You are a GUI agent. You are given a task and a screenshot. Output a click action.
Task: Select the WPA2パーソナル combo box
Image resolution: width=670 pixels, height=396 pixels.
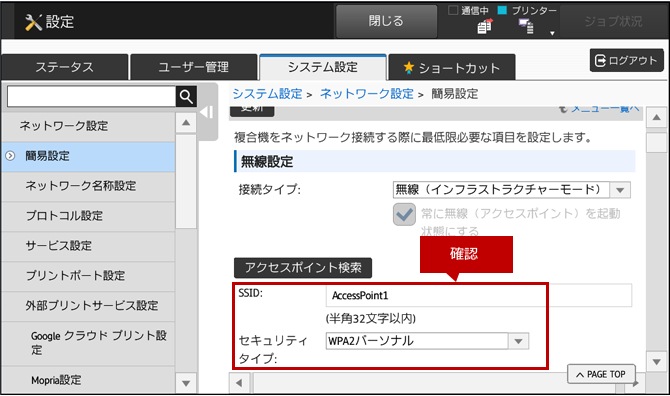pyautogui.click(x=427, y=341)
